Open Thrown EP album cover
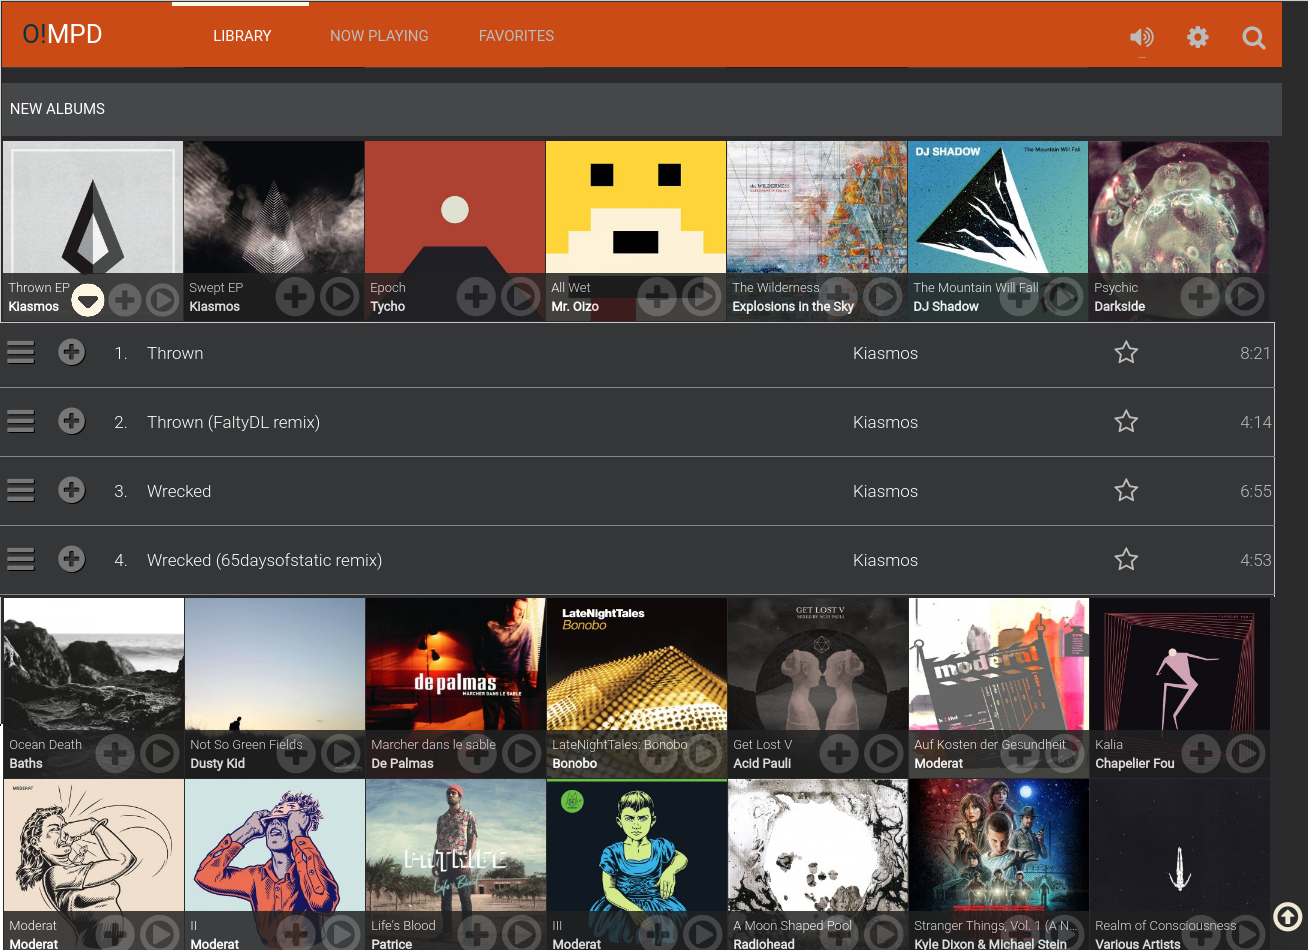This screenshot has width=1308, height=950. (93, 207)
